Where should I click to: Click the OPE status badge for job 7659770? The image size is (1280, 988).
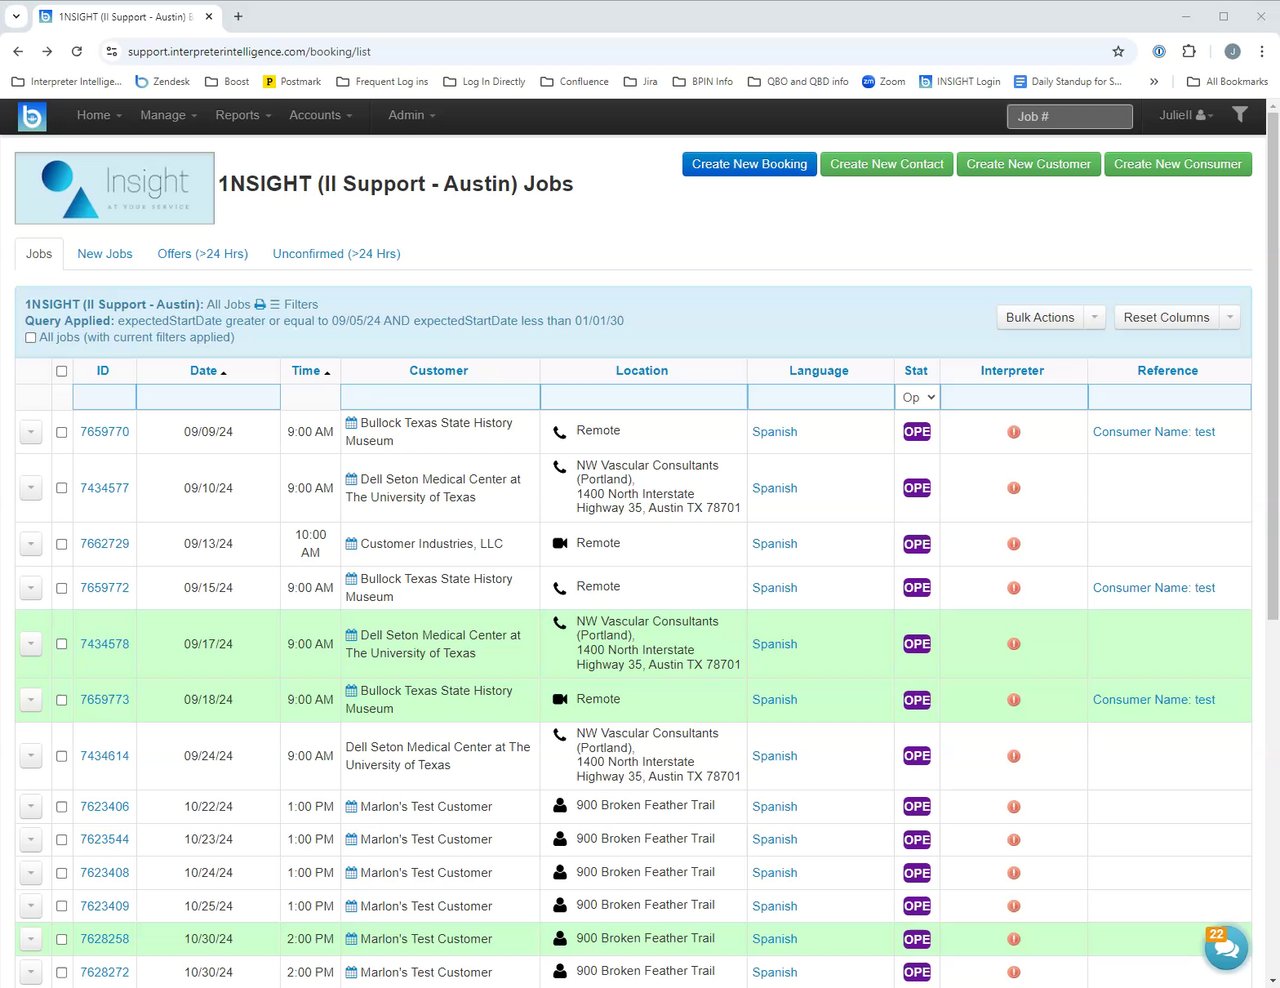click(917, 432)
